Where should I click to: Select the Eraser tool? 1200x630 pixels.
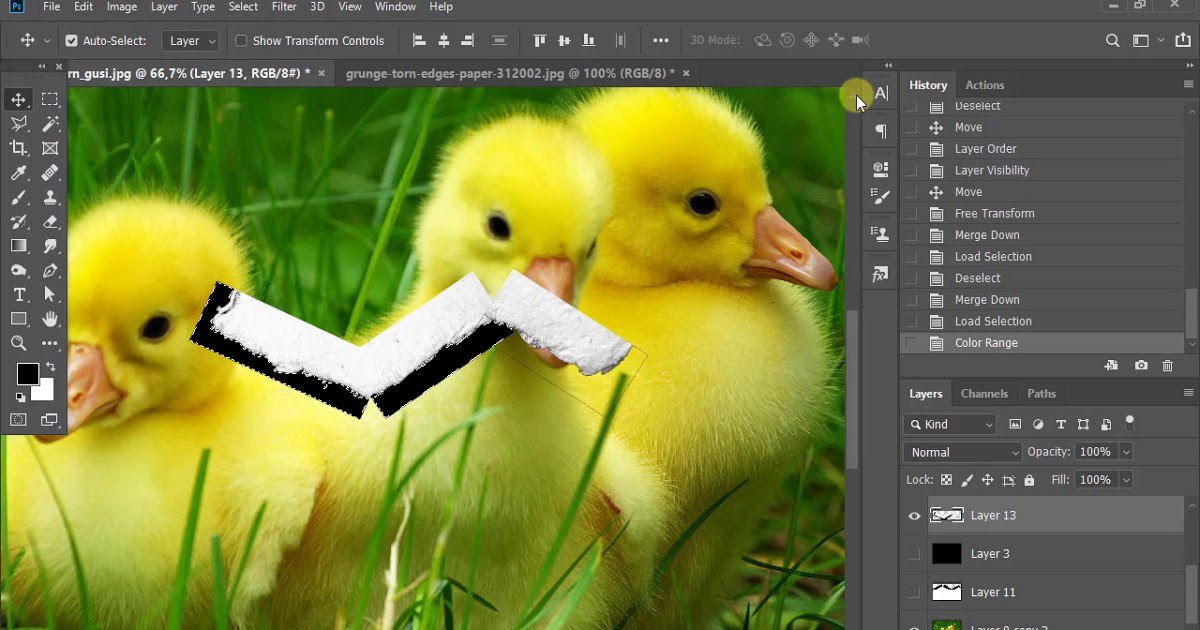pos(50,222)
